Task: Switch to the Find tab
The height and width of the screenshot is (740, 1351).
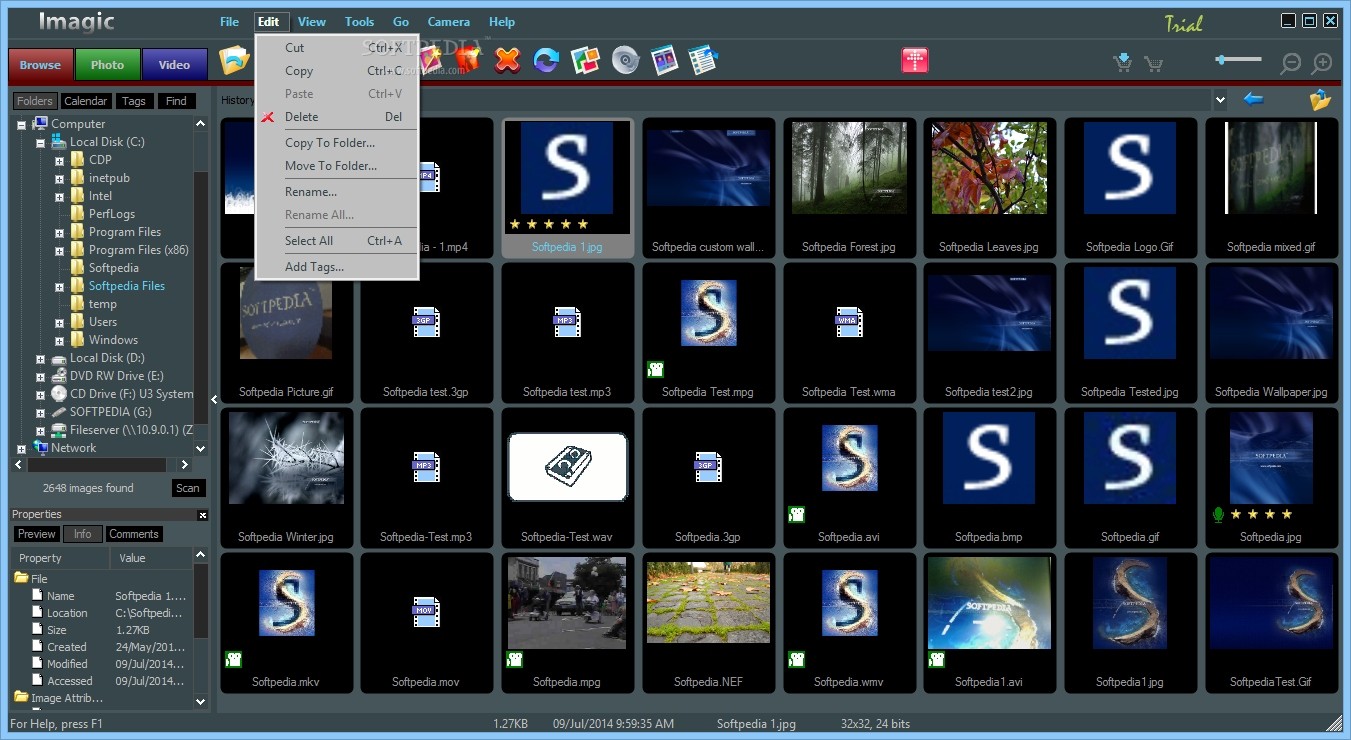Action: point(176,101)
